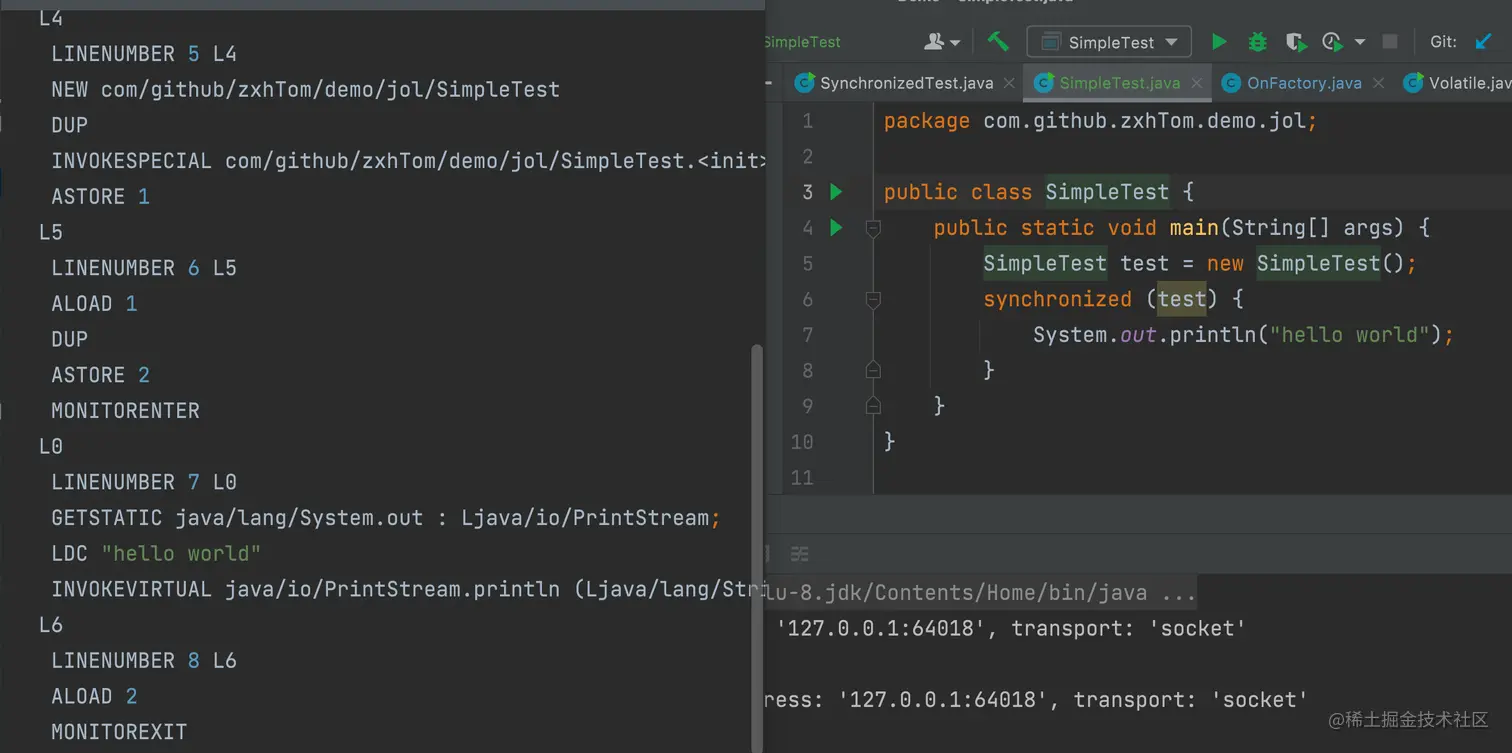Viewport: 1512px width, 753px height.
Task: Click line number 5 in the editor gutter
Action: coord(807,264)
